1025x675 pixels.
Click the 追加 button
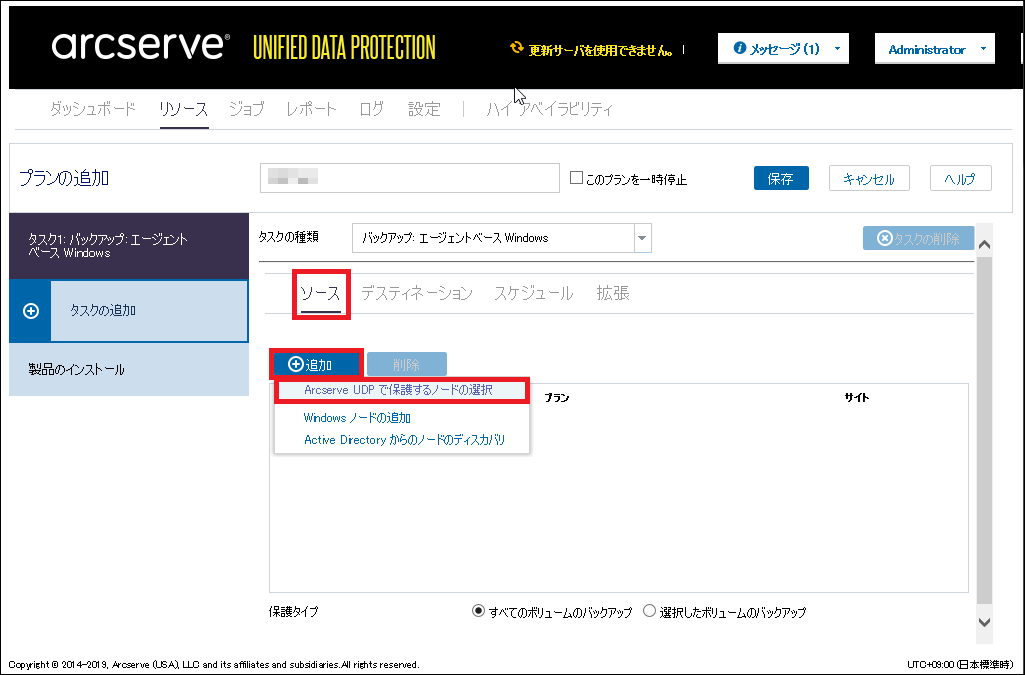(x=316, y=365)
